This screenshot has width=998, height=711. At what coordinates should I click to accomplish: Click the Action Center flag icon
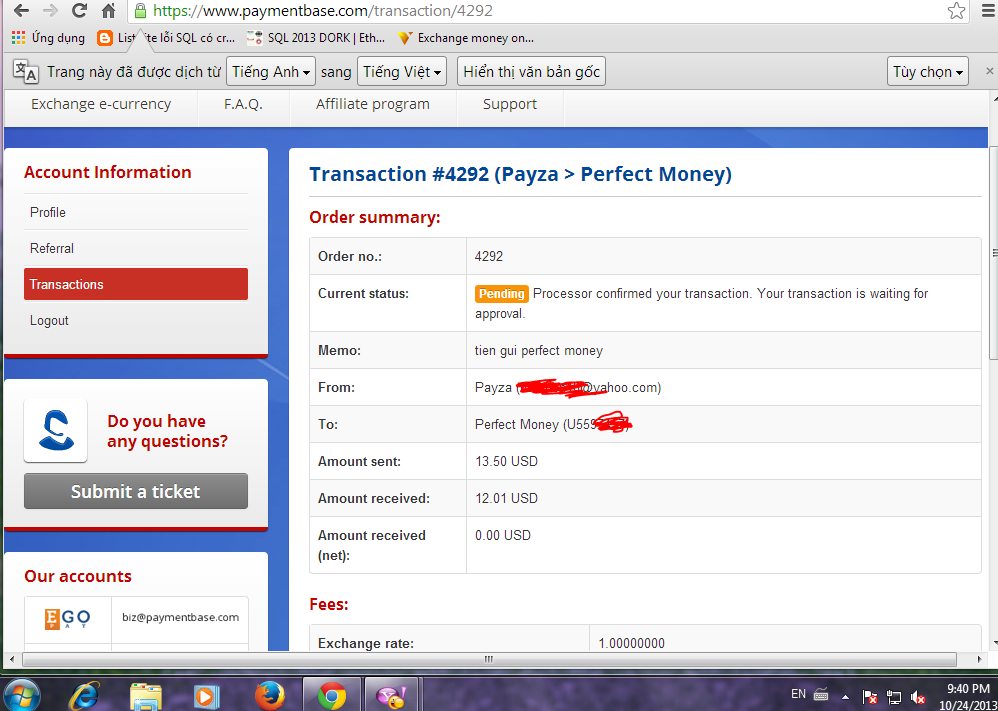(869, 696)
